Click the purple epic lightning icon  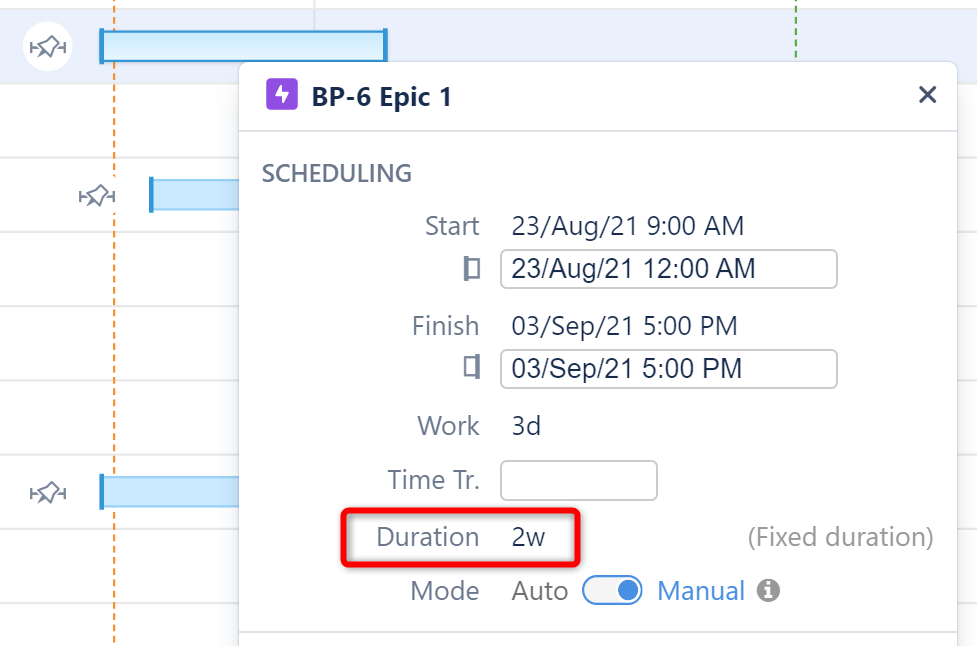282,95
